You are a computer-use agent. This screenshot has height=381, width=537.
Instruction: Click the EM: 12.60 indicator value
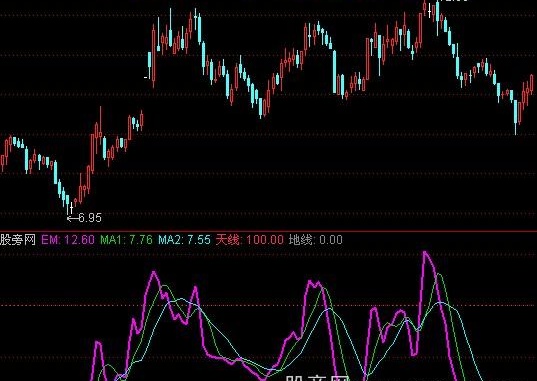pyautogui.click(x=68, y=239)
